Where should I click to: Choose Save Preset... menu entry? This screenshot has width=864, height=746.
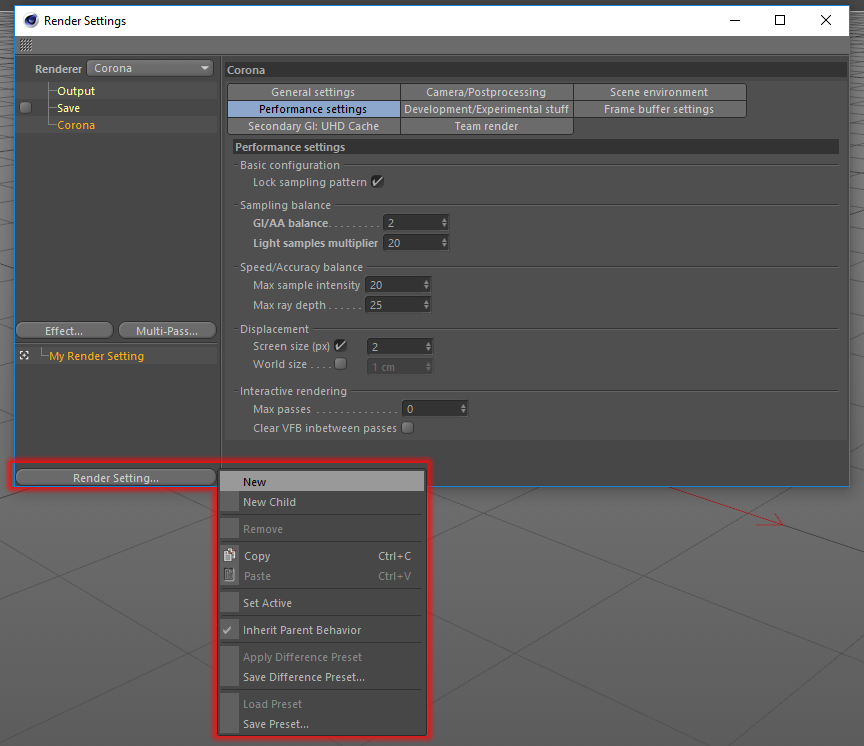click(322, 724)
